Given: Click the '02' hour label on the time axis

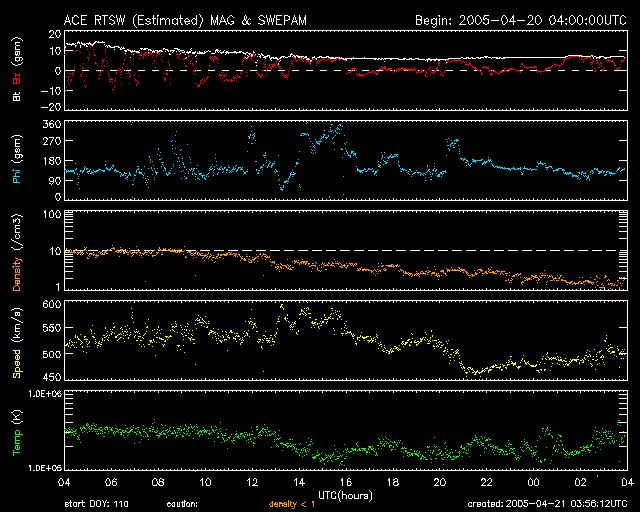Looking at the screenshot, I should point(580,482).
